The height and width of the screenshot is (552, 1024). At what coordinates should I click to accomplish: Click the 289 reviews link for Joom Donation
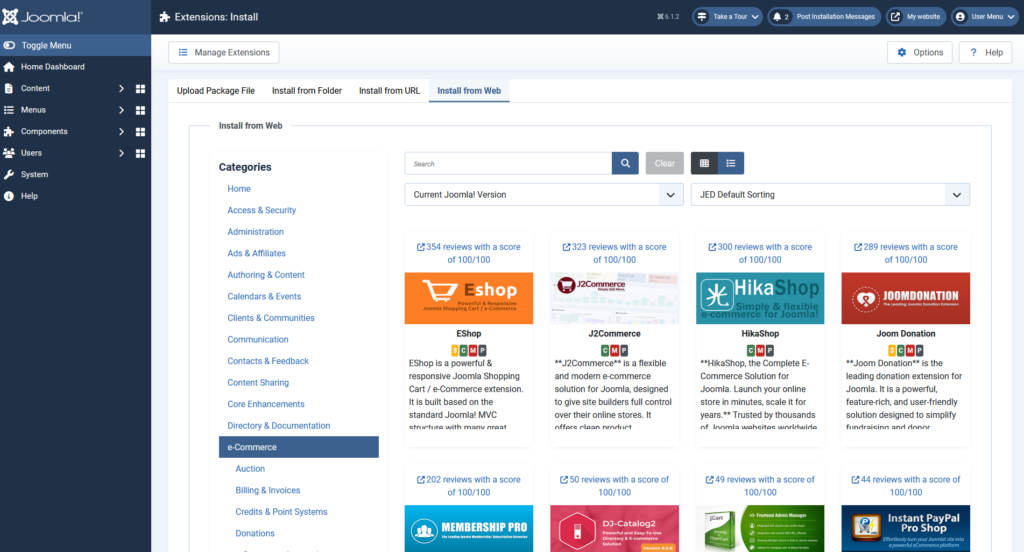tap(906, 253)
